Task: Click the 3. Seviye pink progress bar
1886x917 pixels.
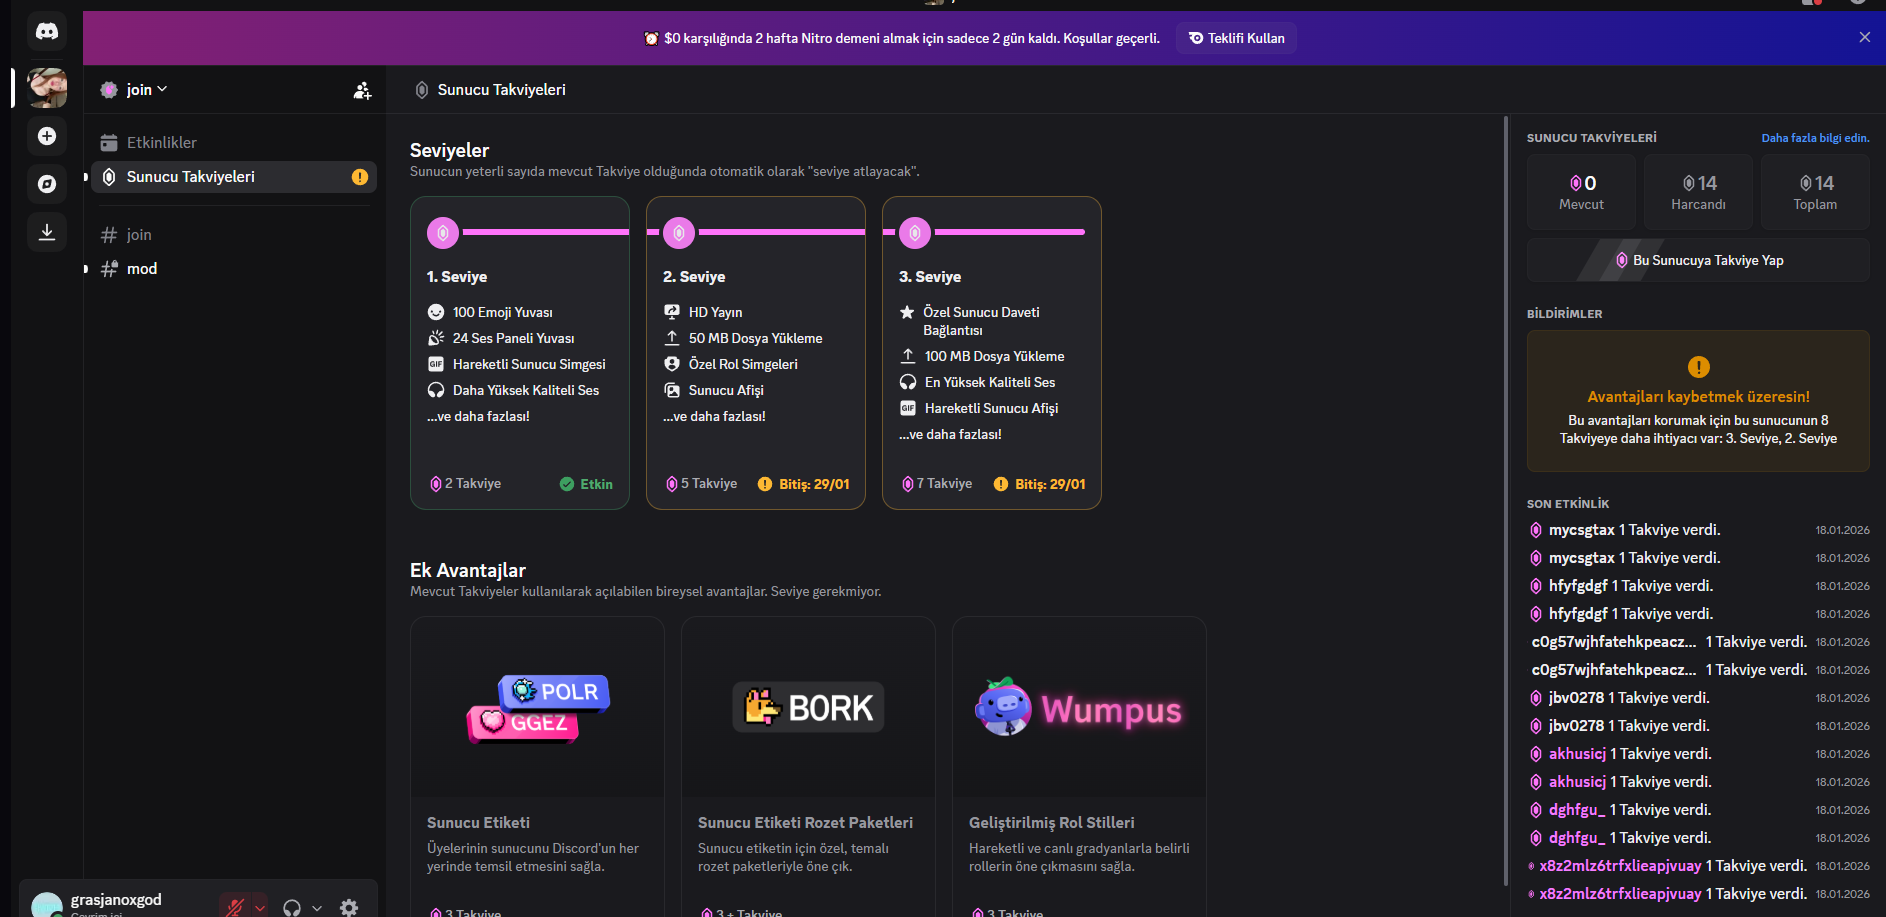Action: point(1009,232)
